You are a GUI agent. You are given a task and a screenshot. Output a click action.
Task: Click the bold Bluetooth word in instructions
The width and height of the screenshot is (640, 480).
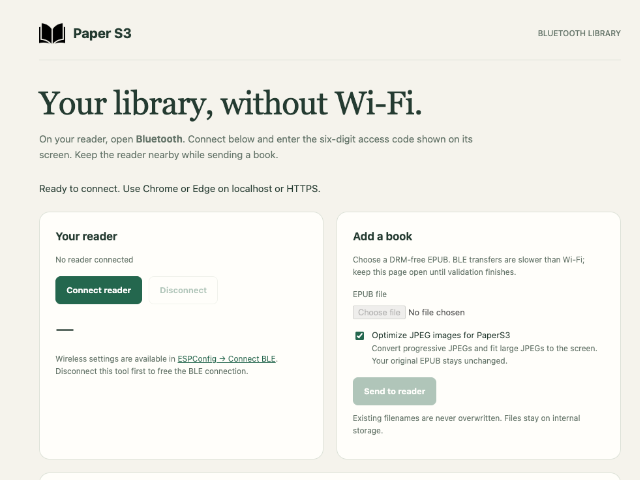tap(160, 139)
